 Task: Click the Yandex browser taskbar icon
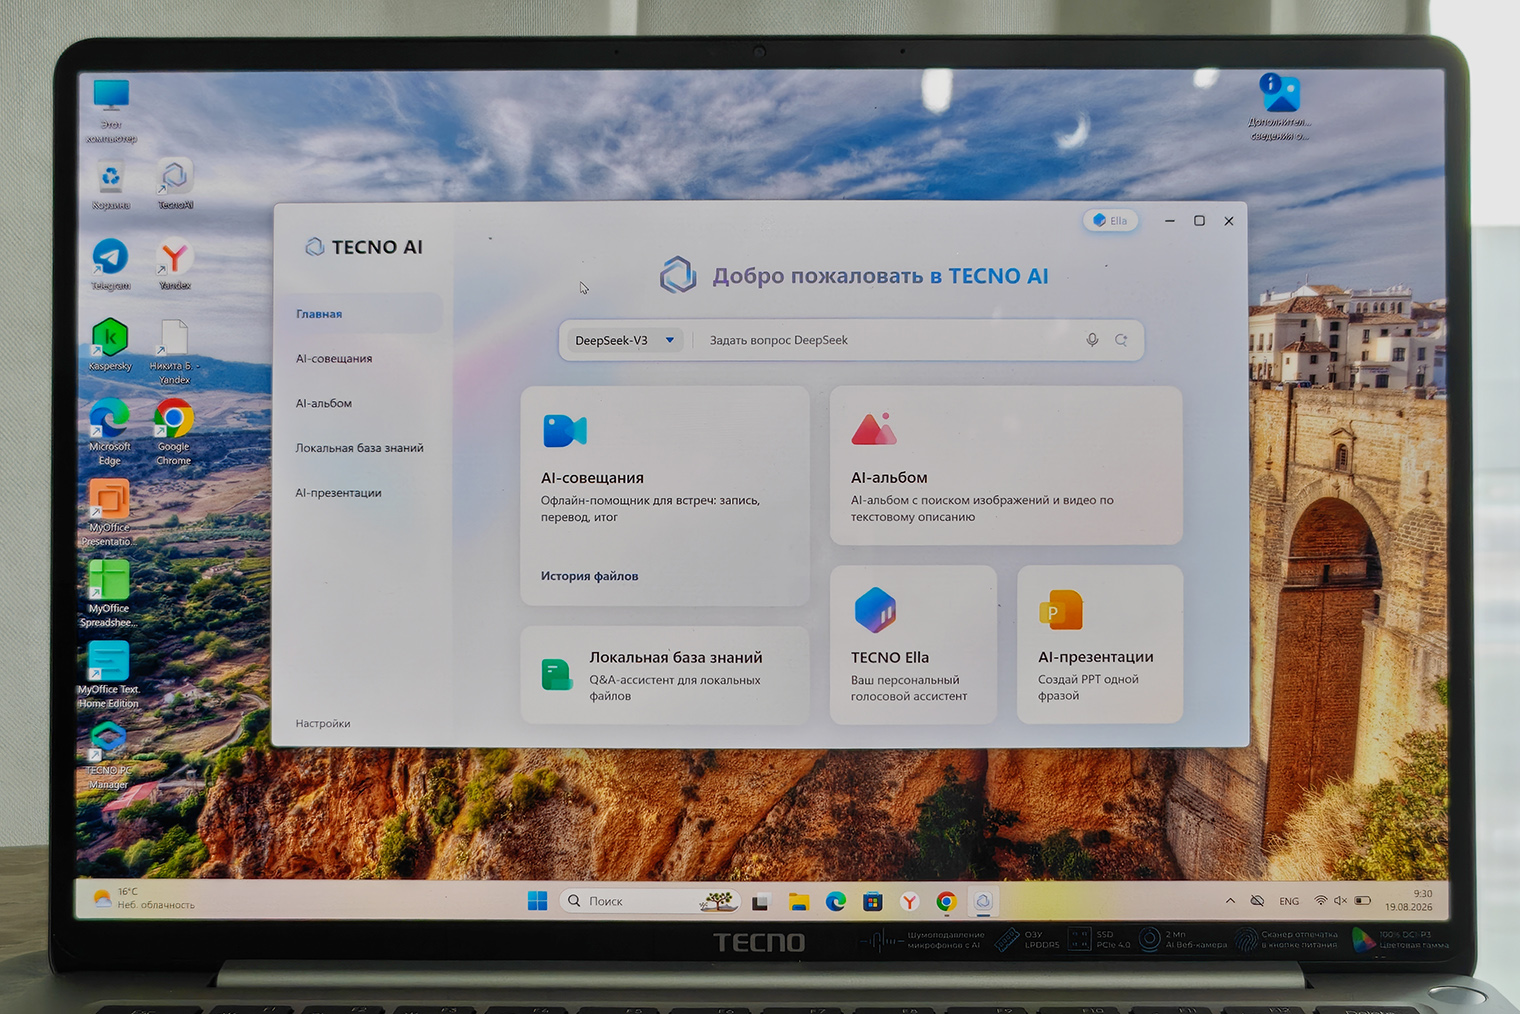coord(909,902)
